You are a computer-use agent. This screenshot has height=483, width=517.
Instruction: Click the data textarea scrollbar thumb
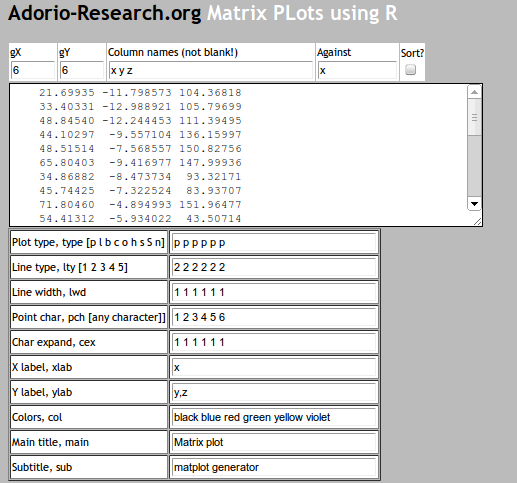(474, 117)
